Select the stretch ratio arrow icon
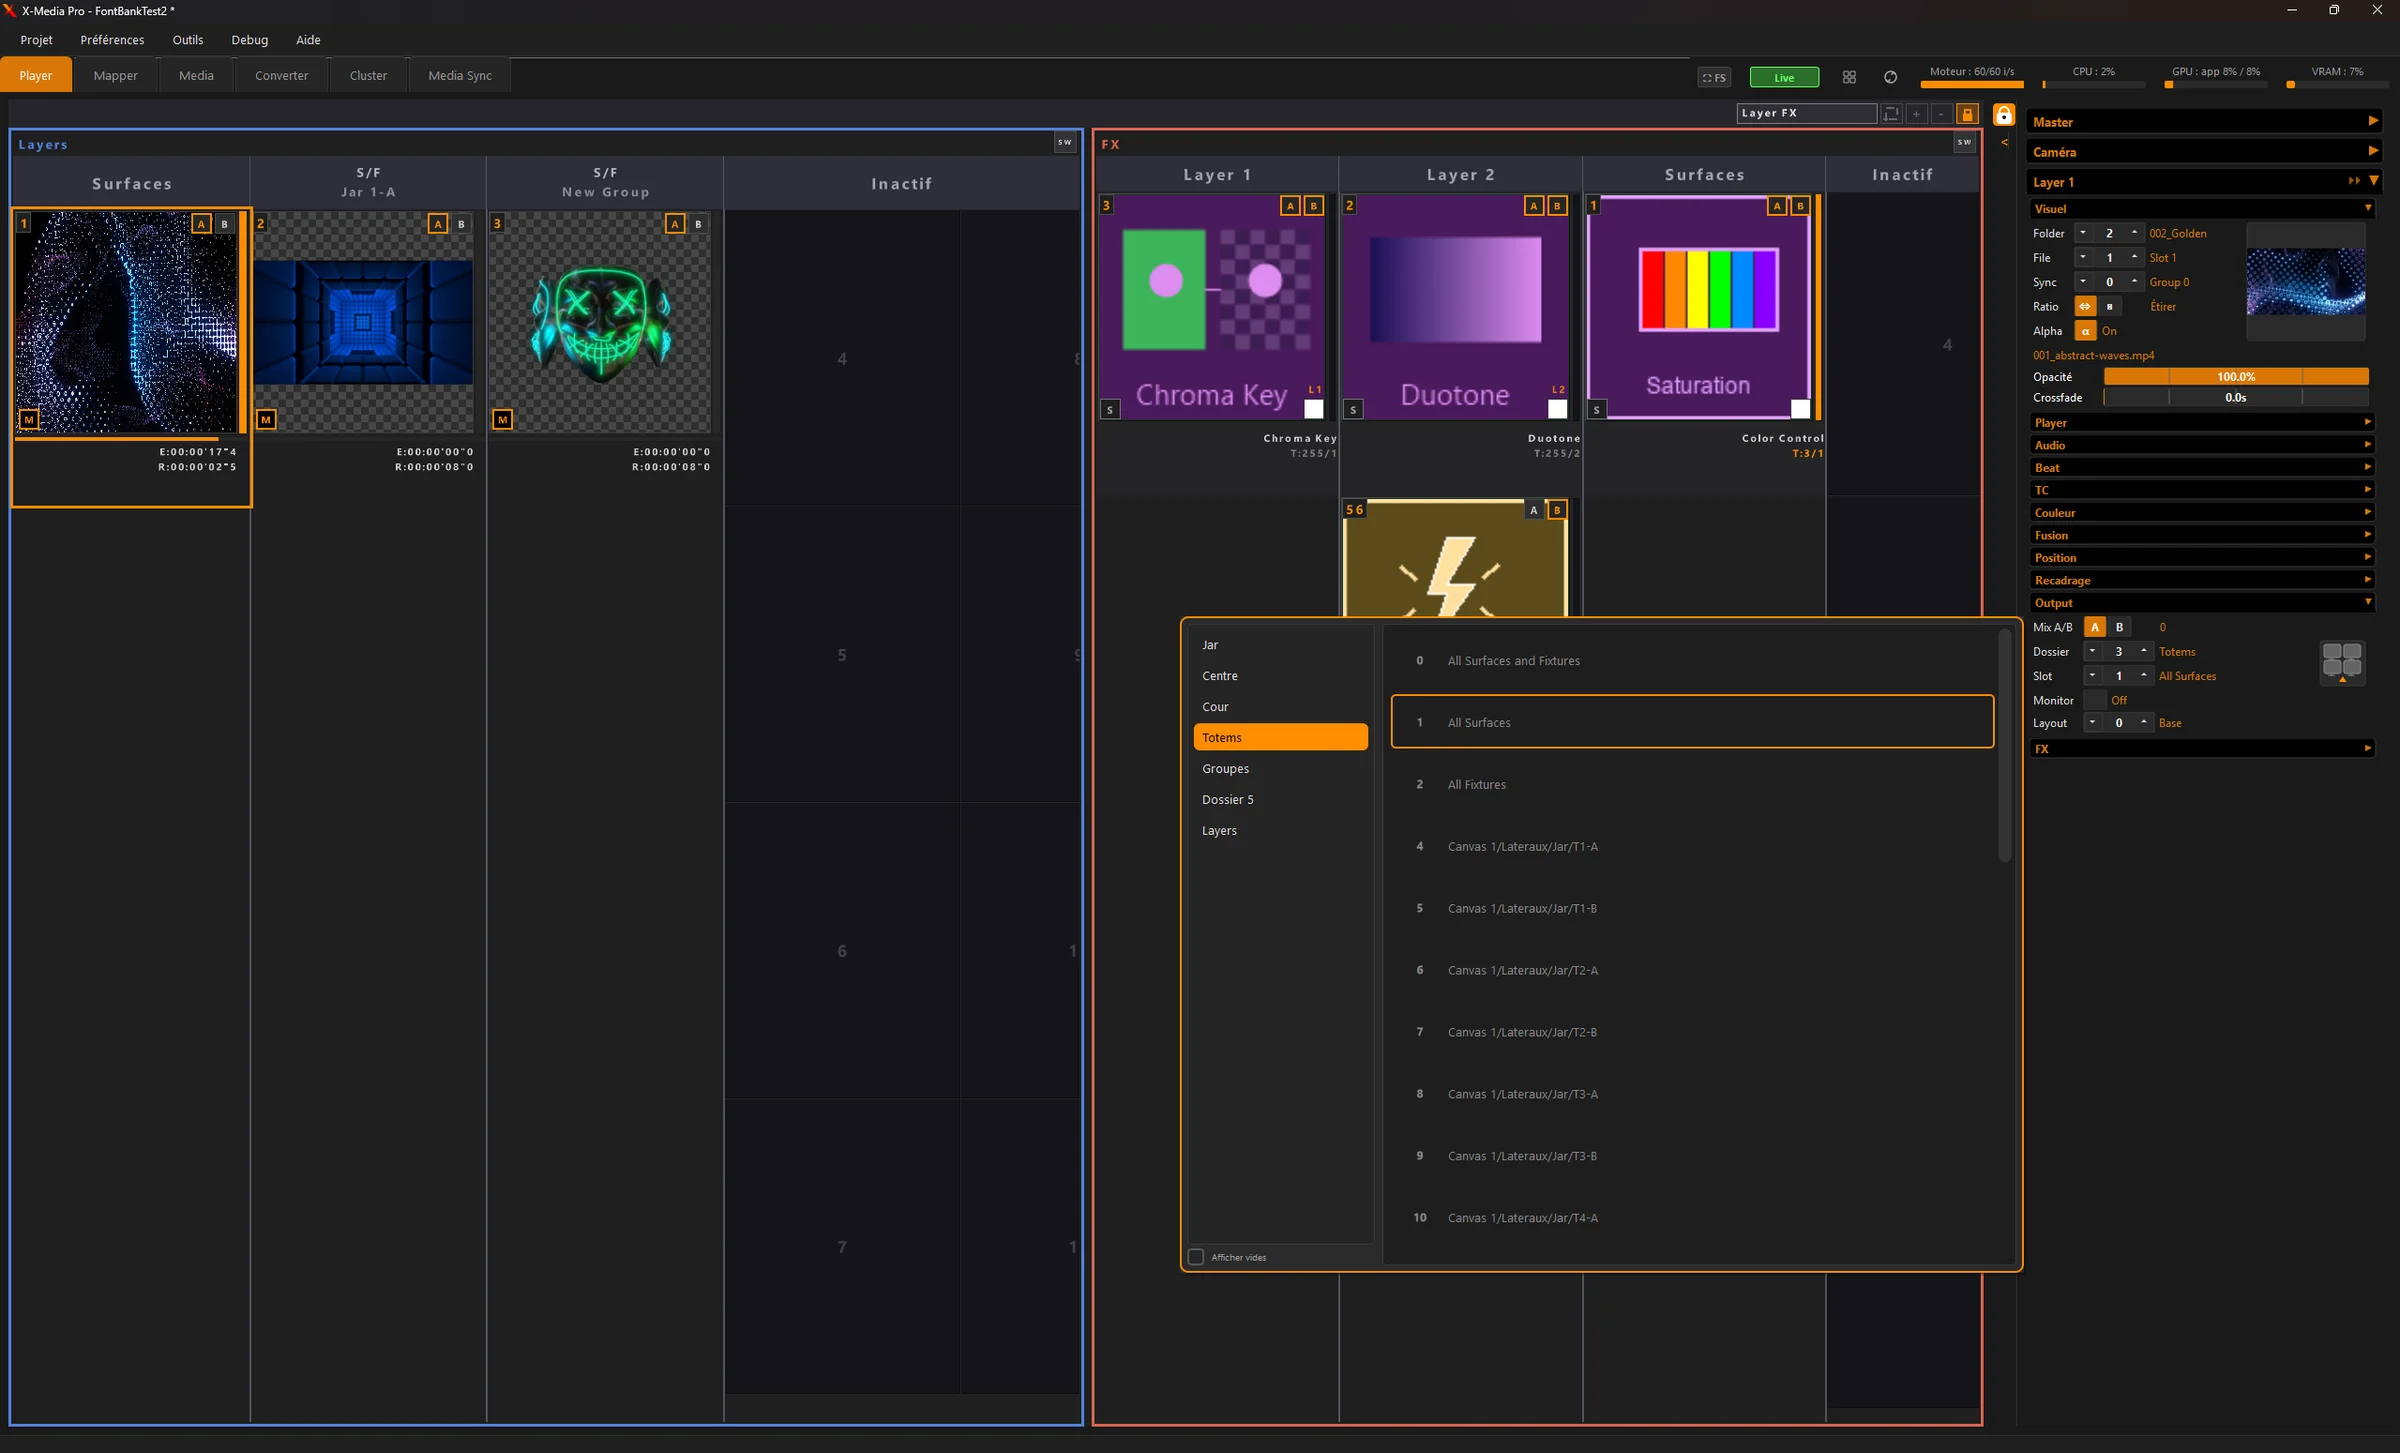The height and width of the screenshot is (1453, 2400). [2085, 306]
